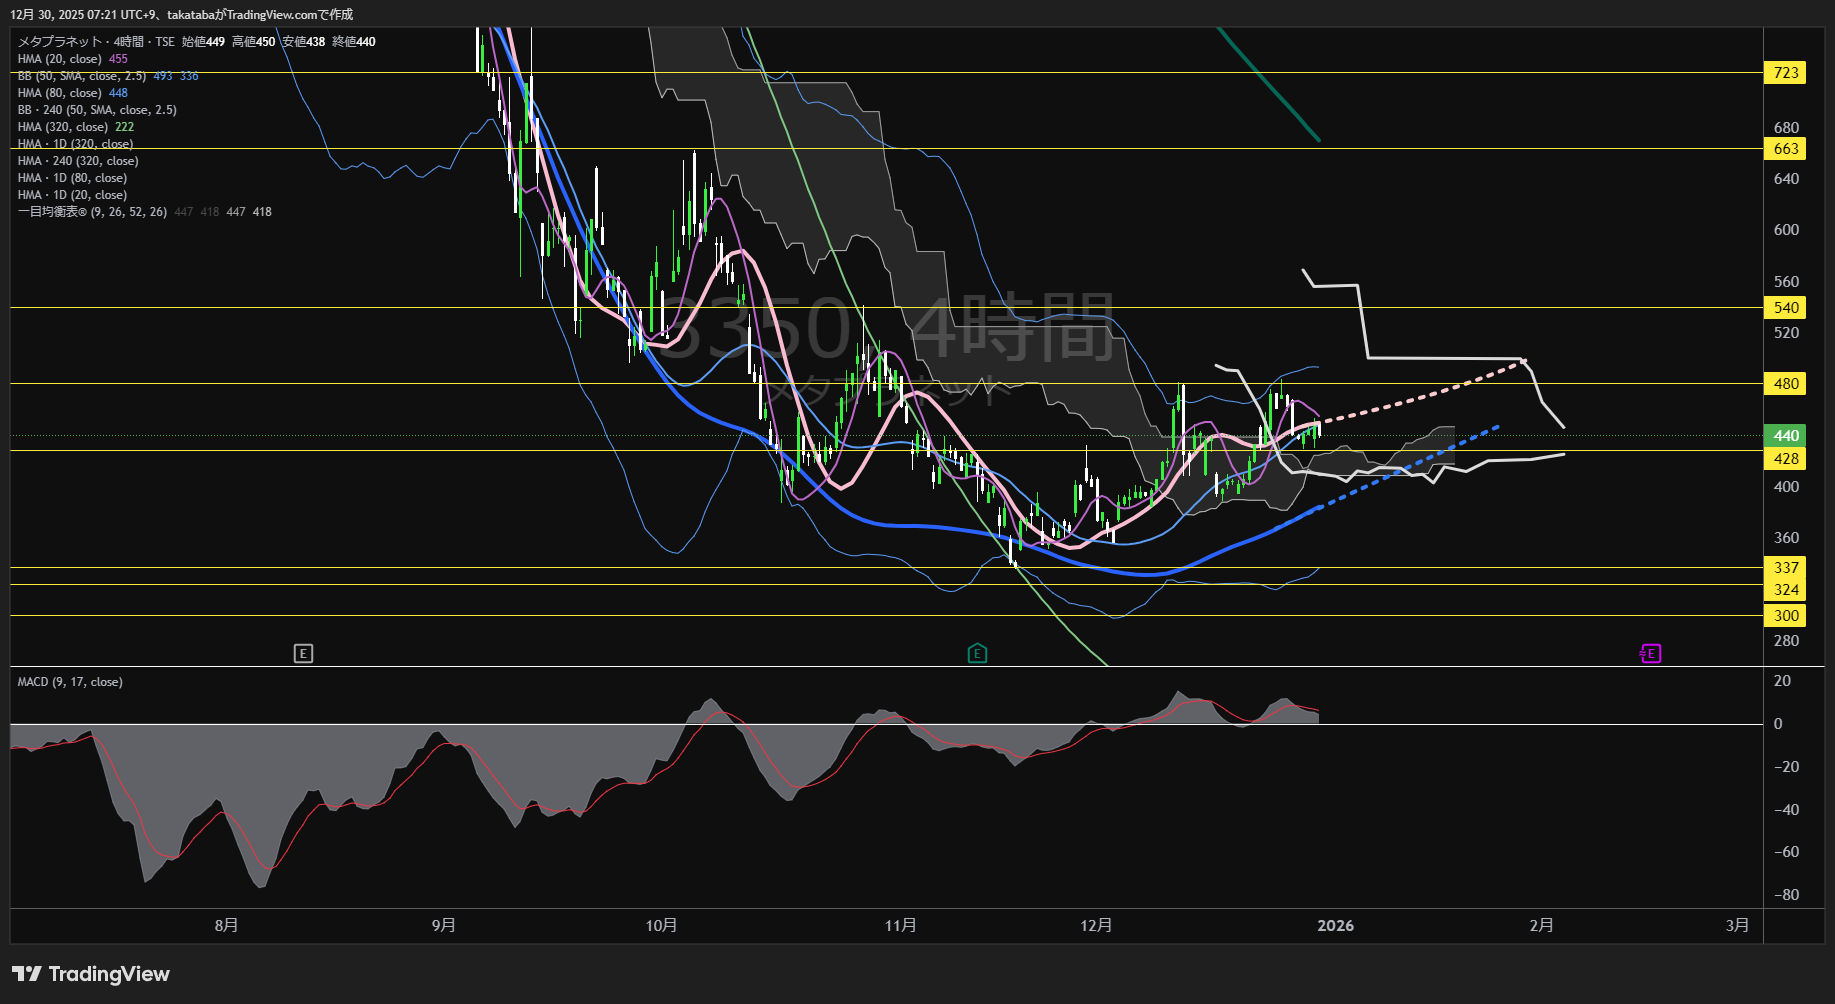Click the yellow 300 price level label
1835x1004 pixels.
[1785, 616]
